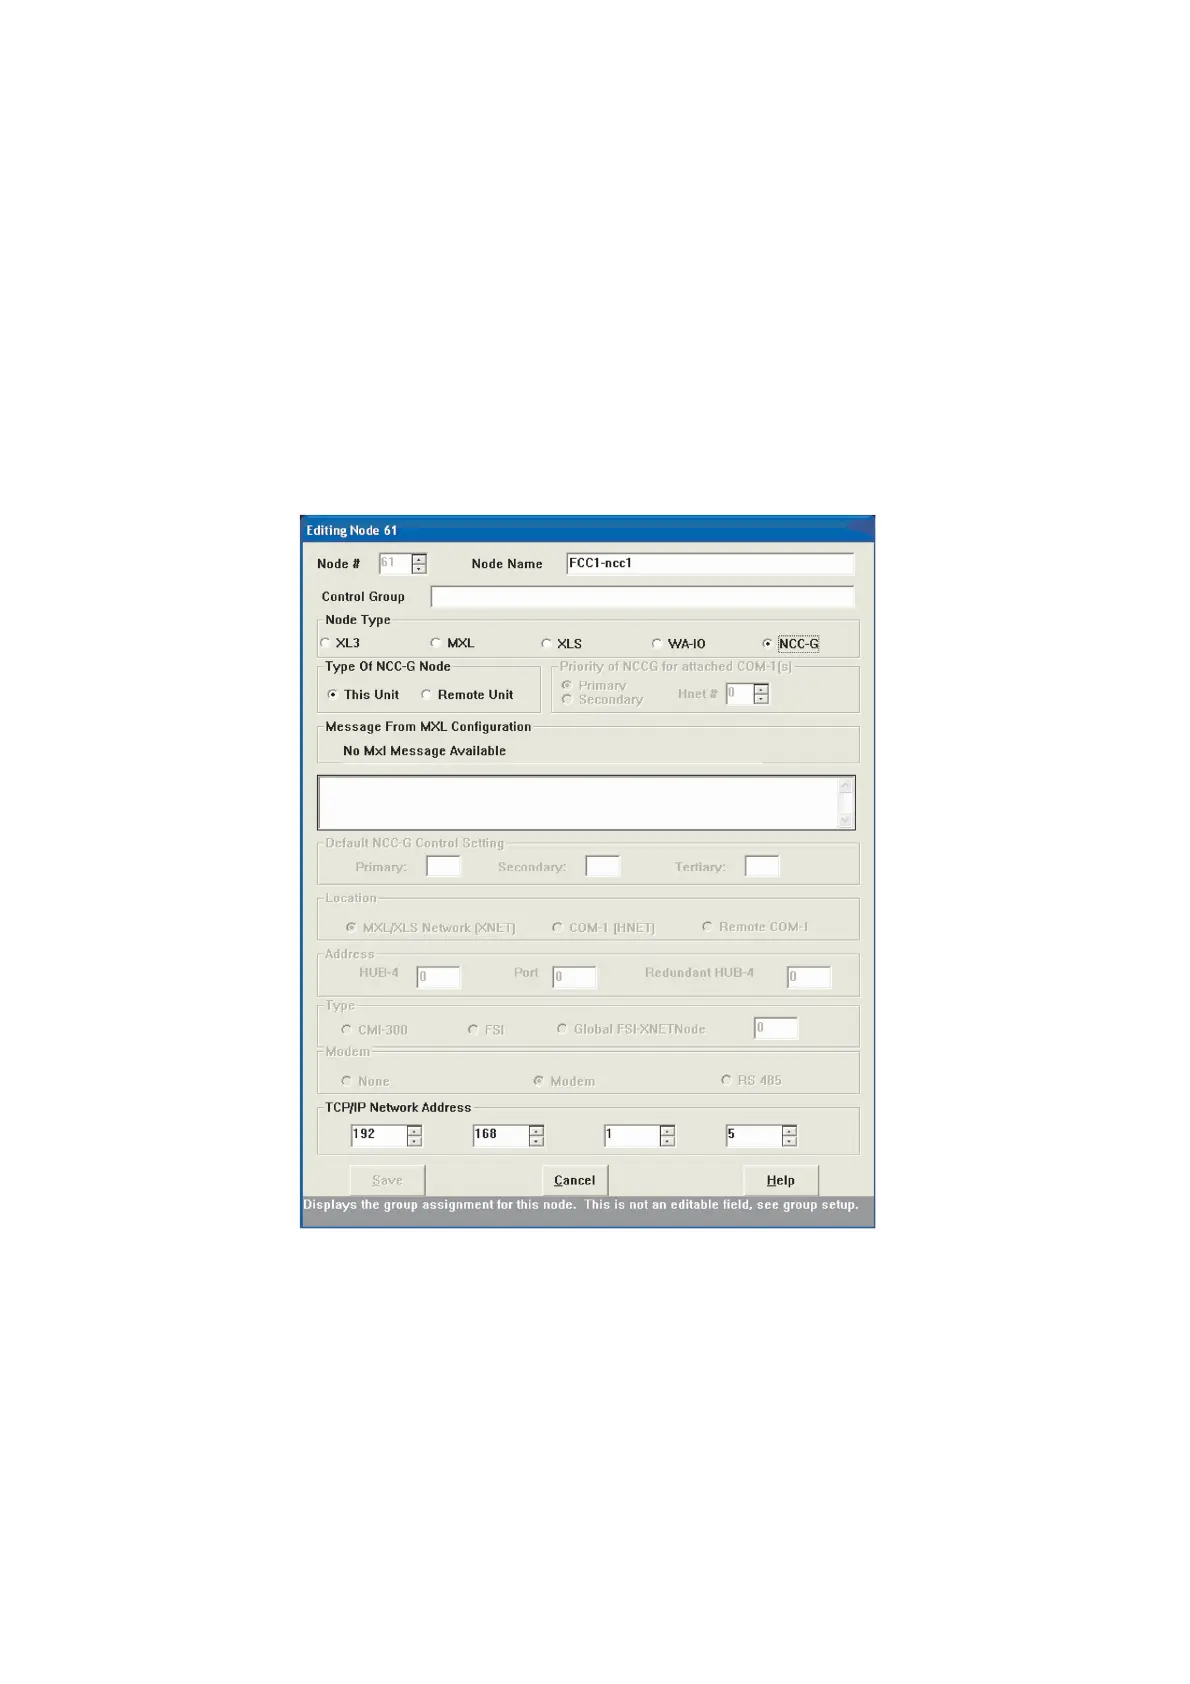Click the Tertiary control setting box
This screenshot has width=1190, height=1684.
(x=761, y=866)
